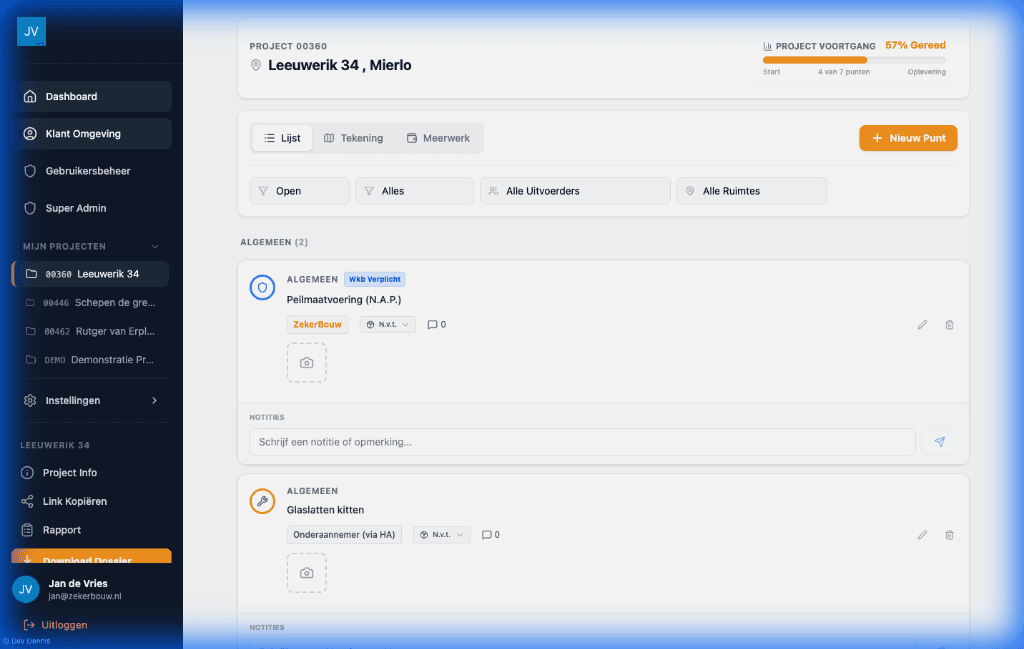
Task: Collapse the Mijn Projecten section chevron
Action: pos(154,246)
